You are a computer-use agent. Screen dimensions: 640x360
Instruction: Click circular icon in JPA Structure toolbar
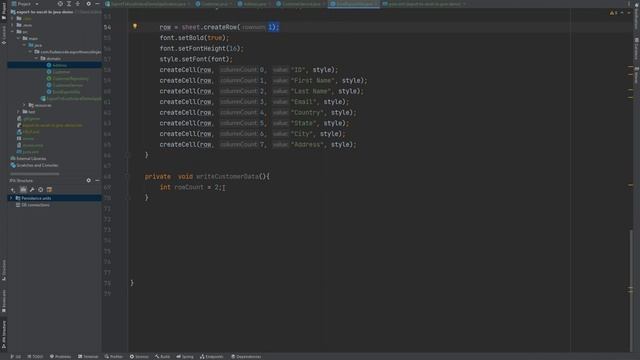click(40, 190)
